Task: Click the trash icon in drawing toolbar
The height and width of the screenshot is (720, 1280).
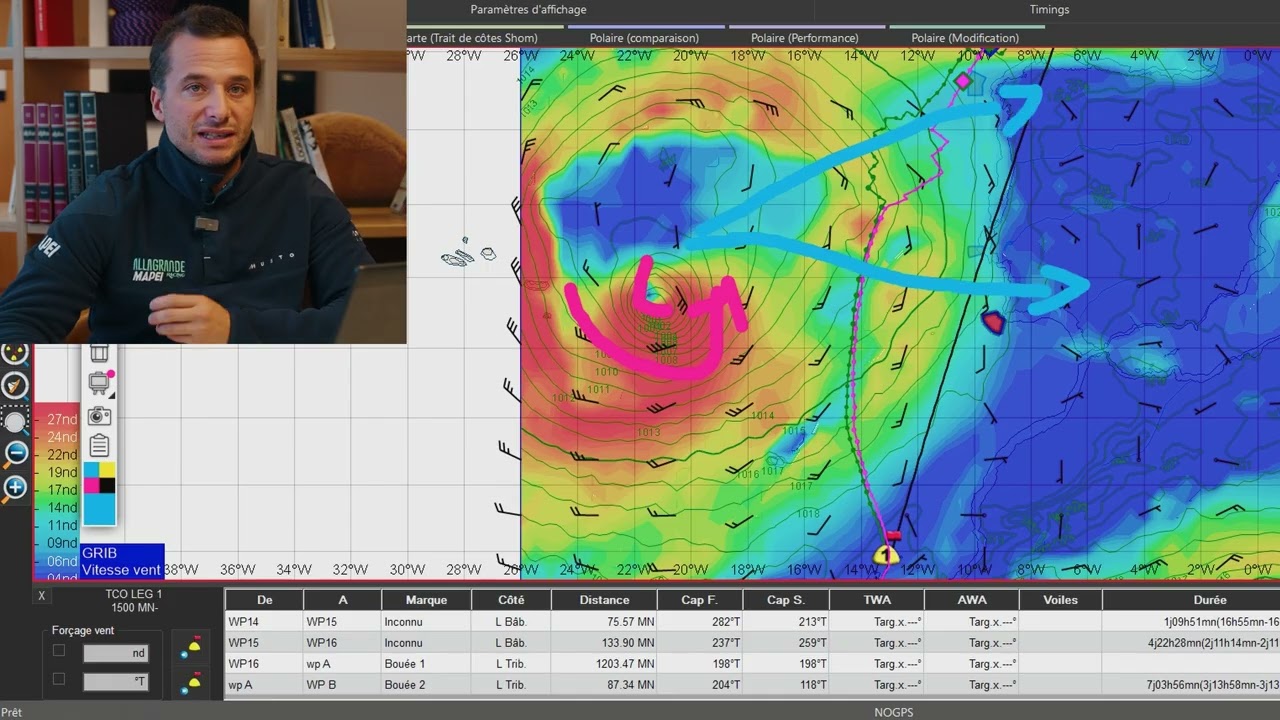Action: pos(99,353)
